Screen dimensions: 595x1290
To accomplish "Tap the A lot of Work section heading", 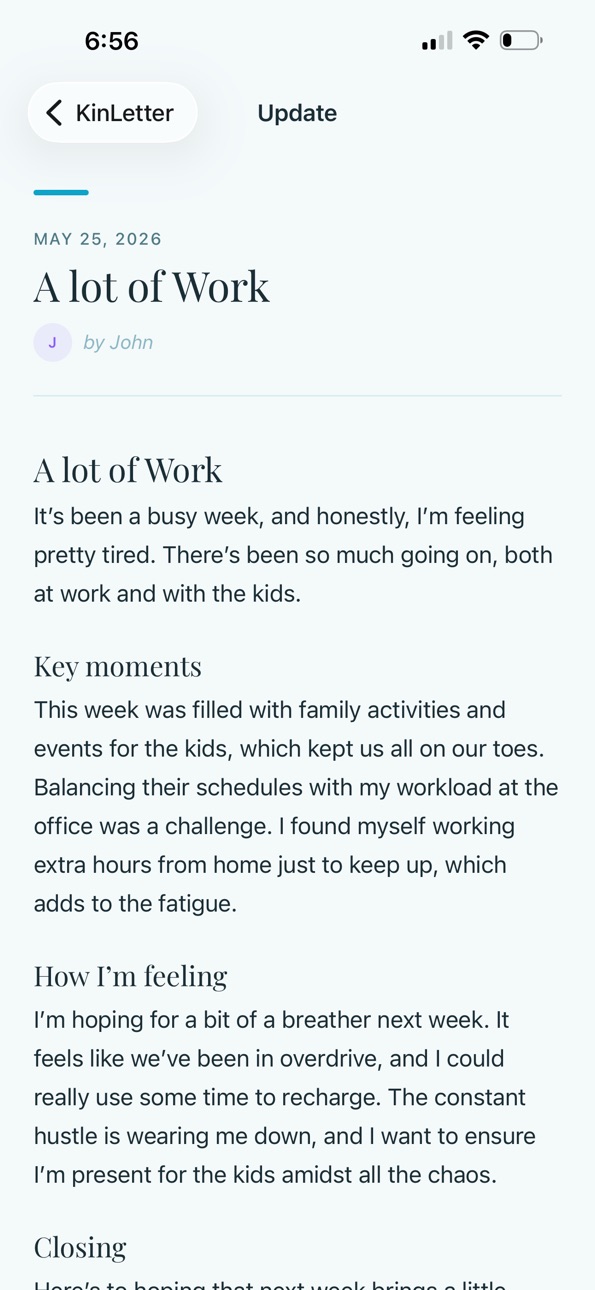I will click(x=128, y=470).
